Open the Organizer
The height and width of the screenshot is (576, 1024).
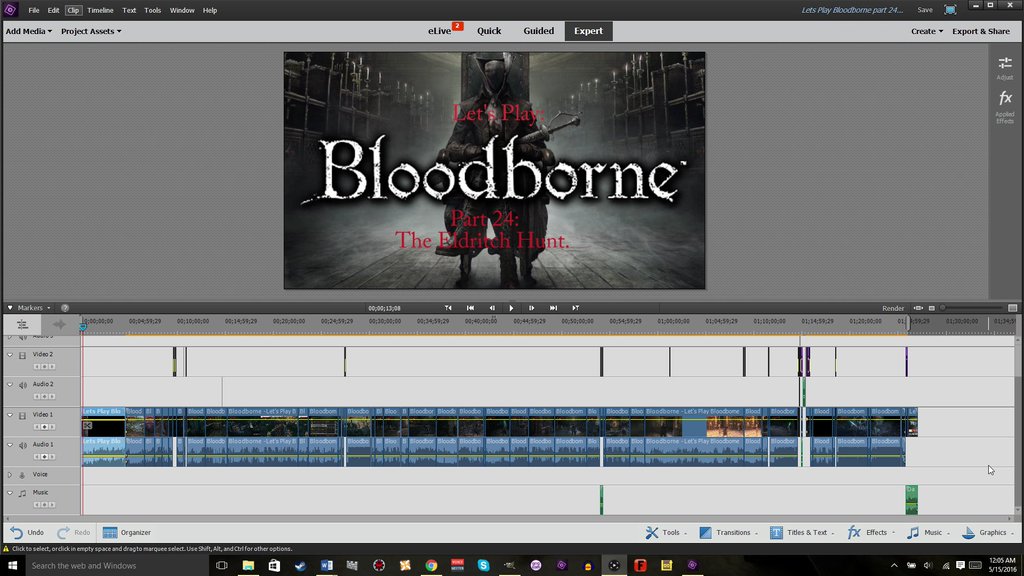coord(127,532)
